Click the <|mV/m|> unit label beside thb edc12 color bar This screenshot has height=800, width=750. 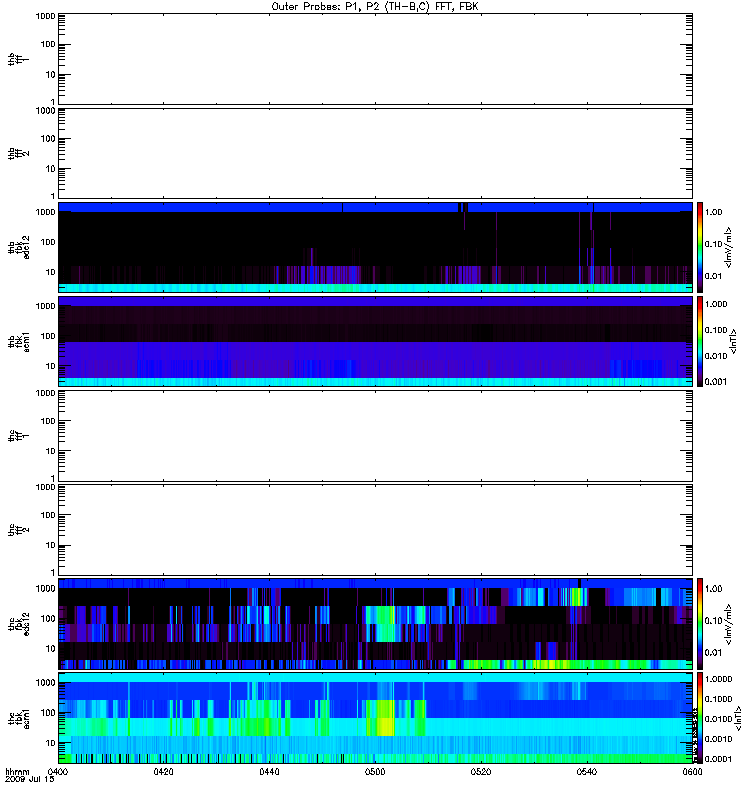[729, 247]
